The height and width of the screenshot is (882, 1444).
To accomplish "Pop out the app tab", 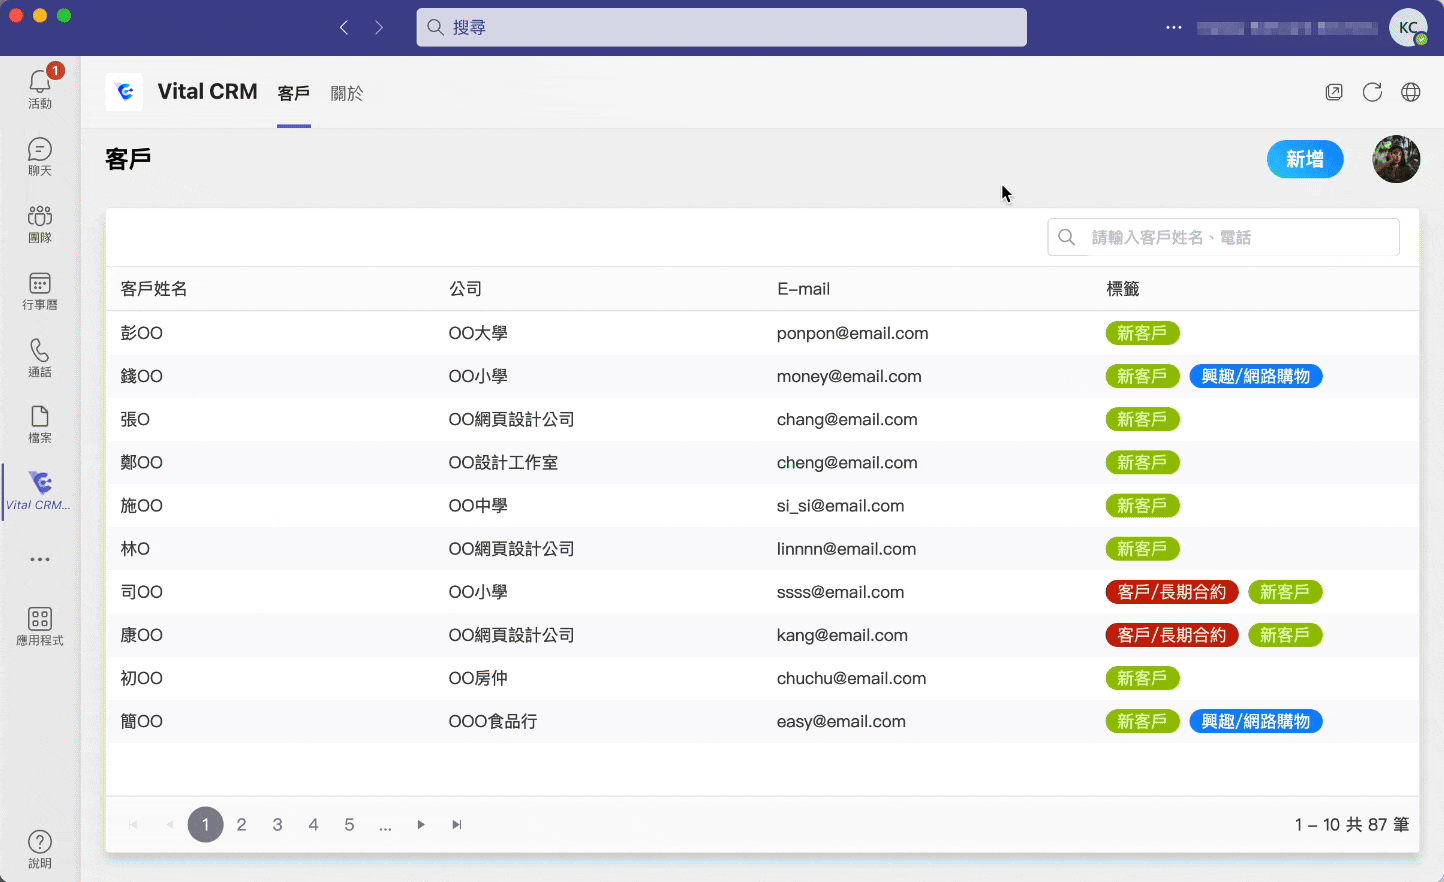I will tap(1334, 92).
